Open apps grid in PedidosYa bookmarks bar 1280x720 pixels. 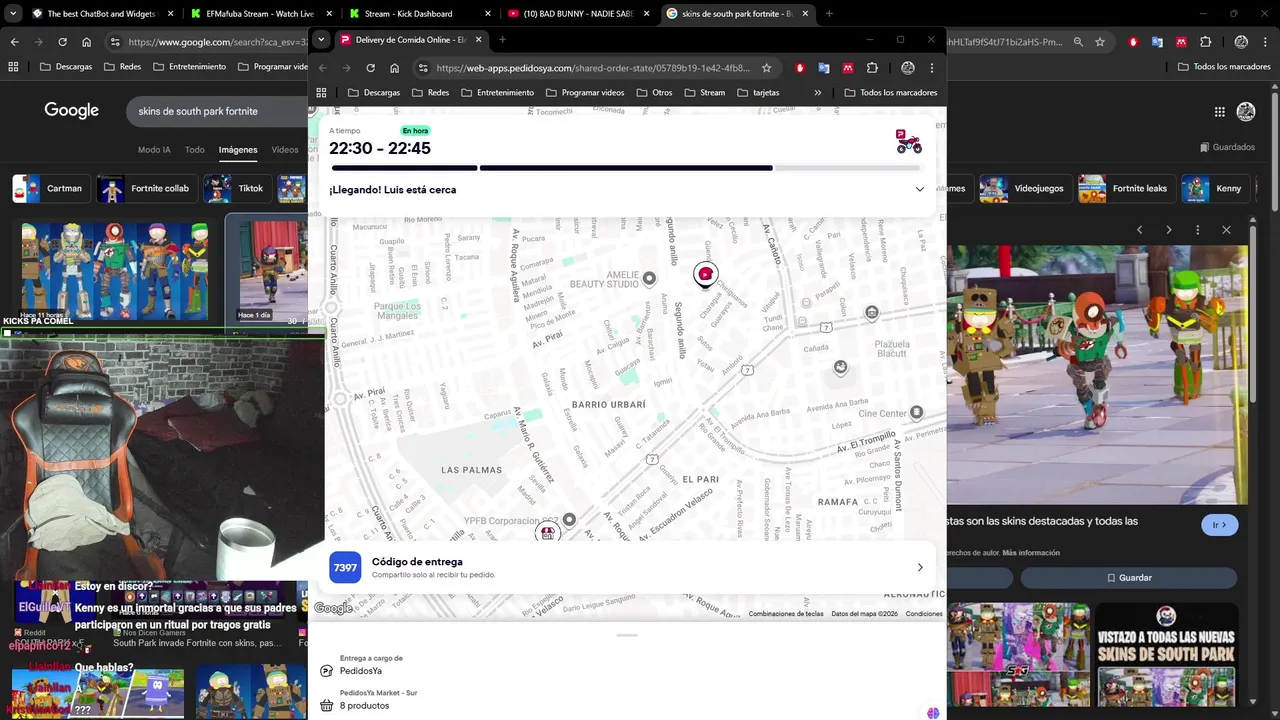pos(321,93)
